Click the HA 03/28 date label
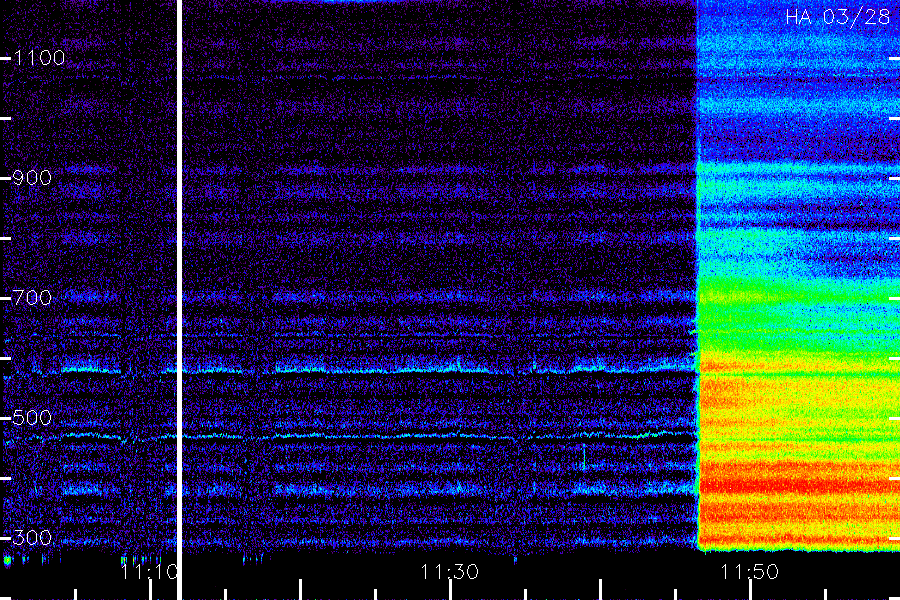The width and height of the screenshot is (900, 600). click(837, 17)
